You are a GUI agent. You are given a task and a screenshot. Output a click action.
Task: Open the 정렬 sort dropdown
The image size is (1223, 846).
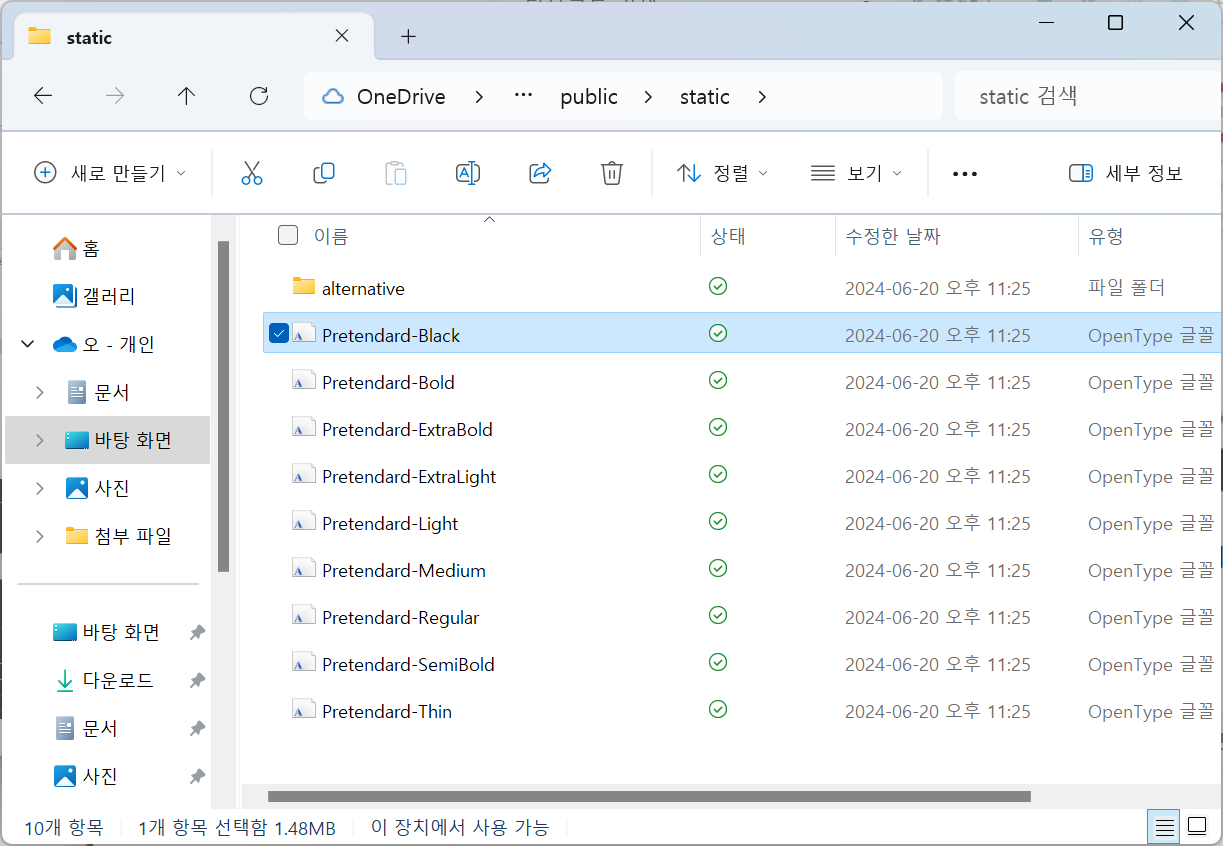click(723, 173)
